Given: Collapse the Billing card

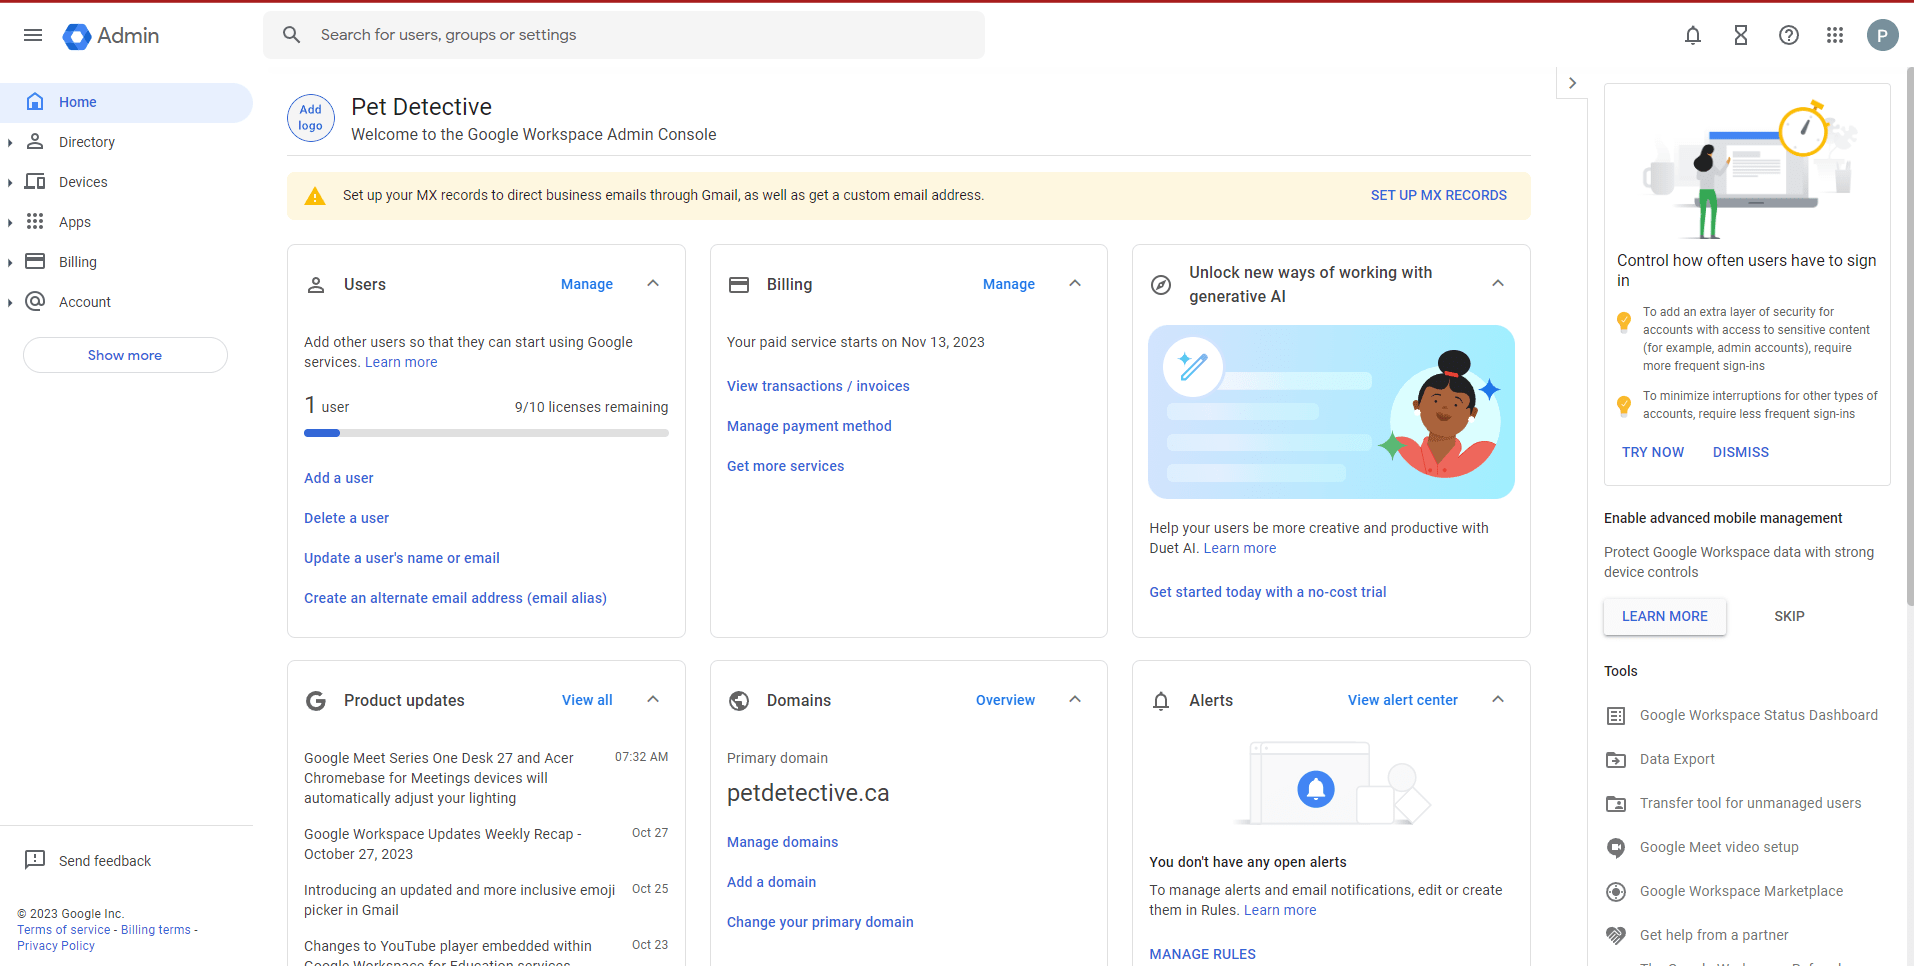Looking at the screenshot, I should (x=1075, y=284).
